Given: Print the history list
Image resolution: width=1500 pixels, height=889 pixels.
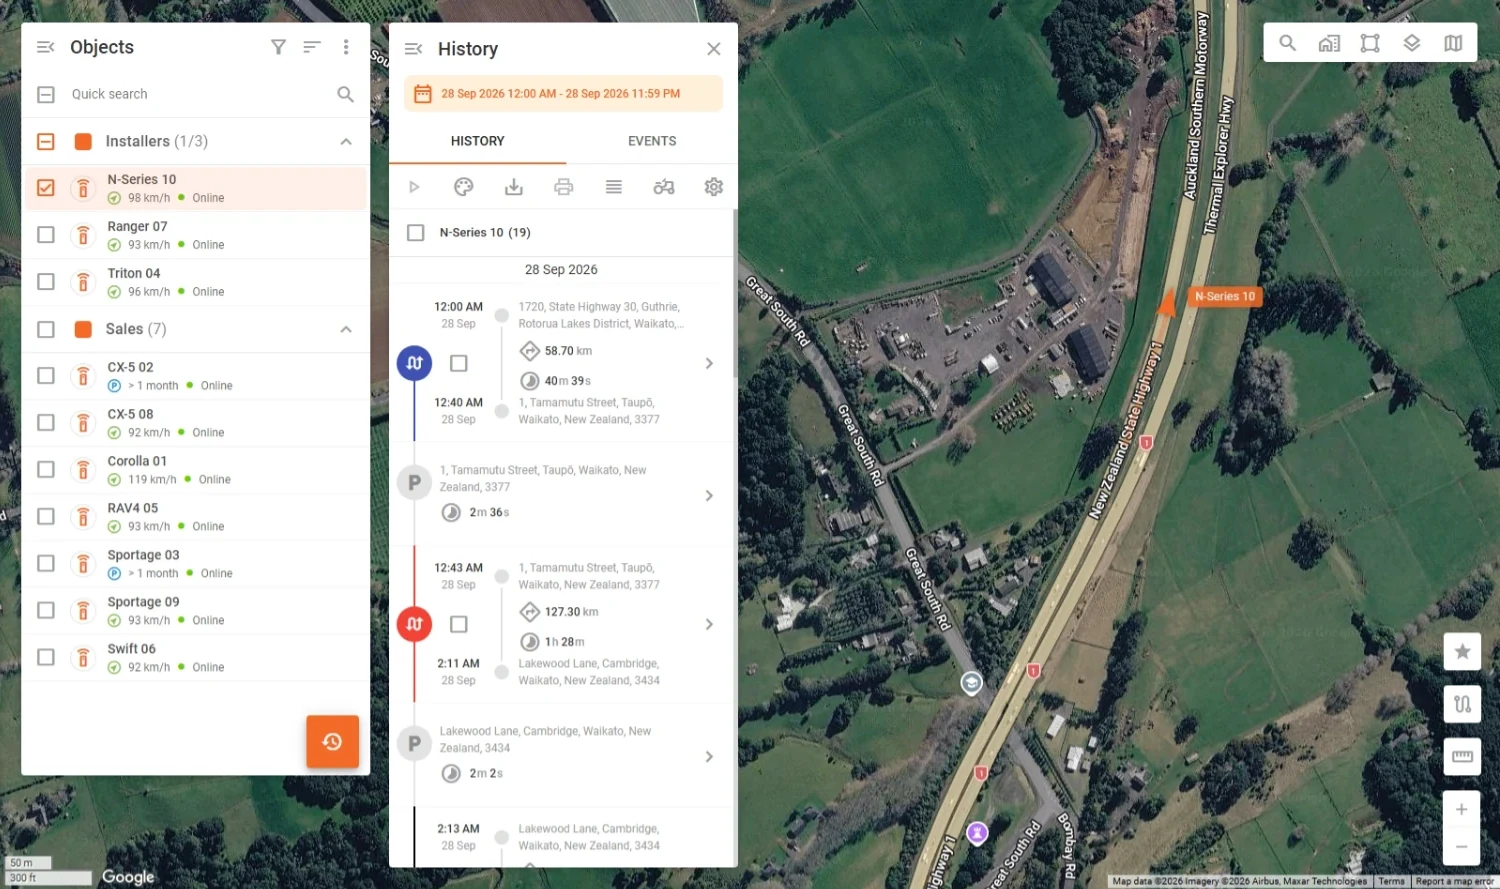Looking at the screenshot, I should [564, 187].
